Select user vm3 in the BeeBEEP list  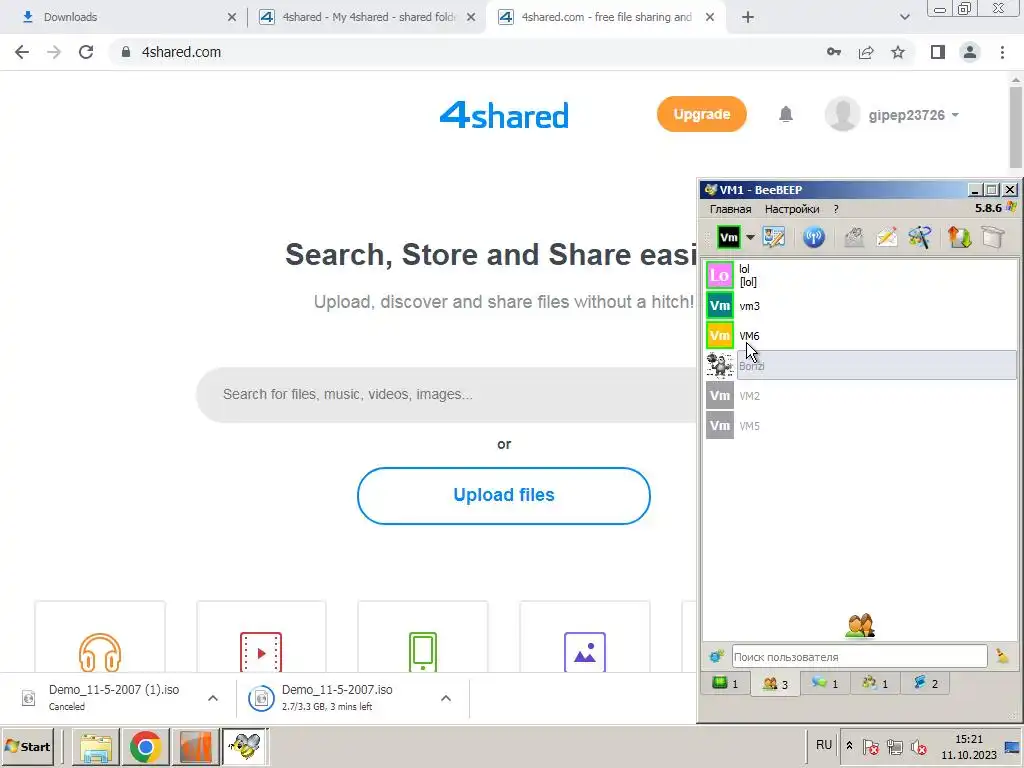[x=861, y=306]
